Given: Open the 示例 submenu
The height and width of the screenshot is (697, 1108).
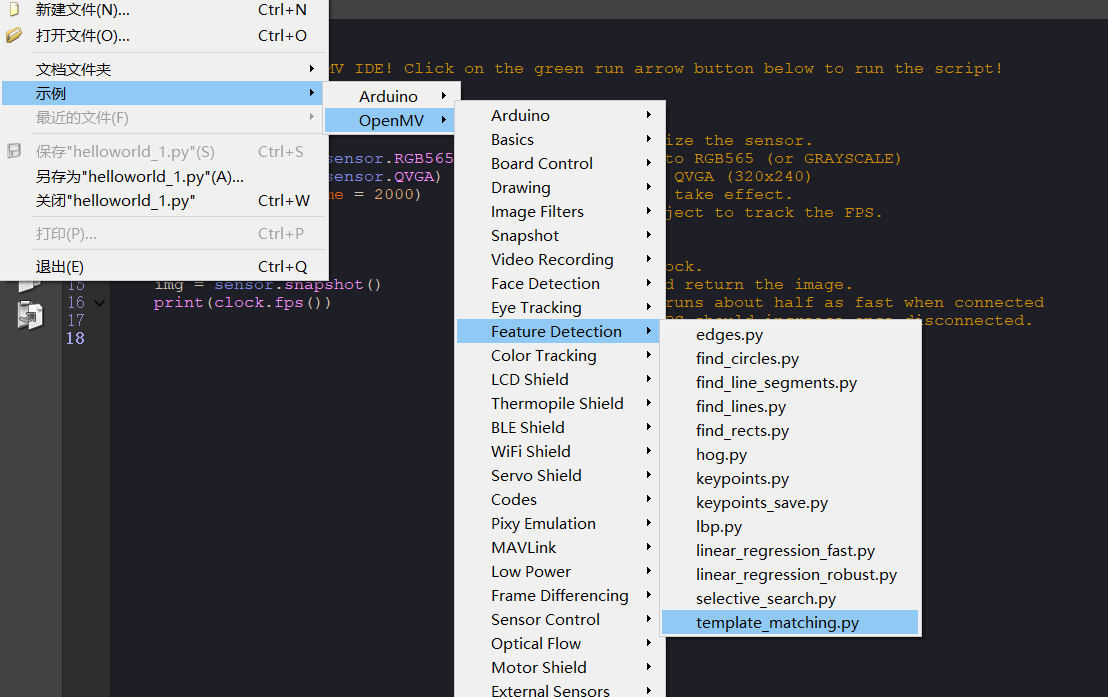Looking at the screenshot, I should click(x=162, y=93).
